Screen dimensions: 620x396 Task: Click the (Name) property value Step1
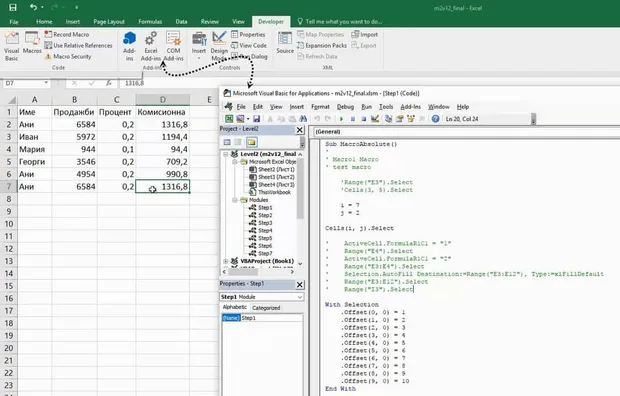271,318
